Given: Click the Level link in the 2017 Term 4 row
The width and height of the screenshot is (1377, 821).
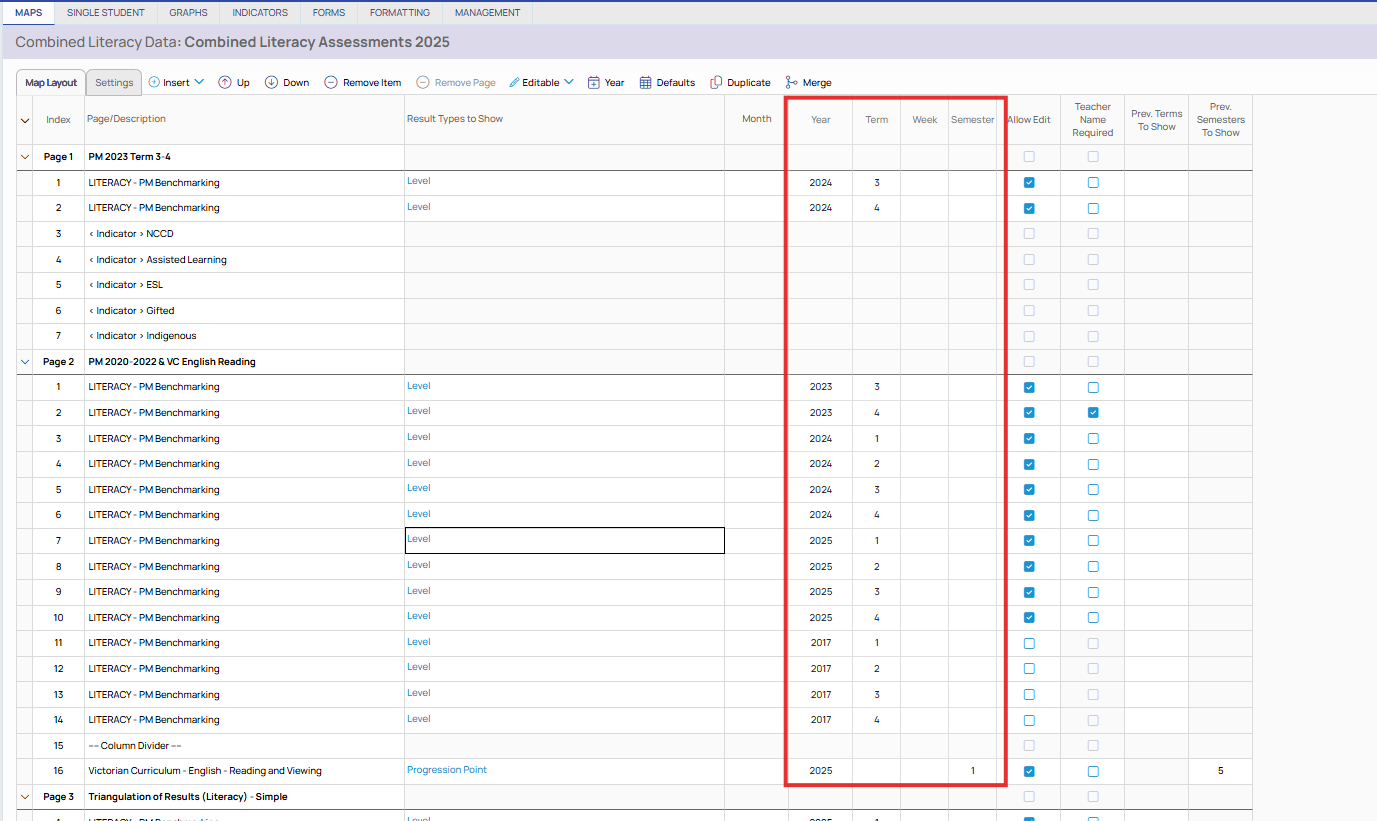Looking at the screenshot, I should click(x=419, y=718).
